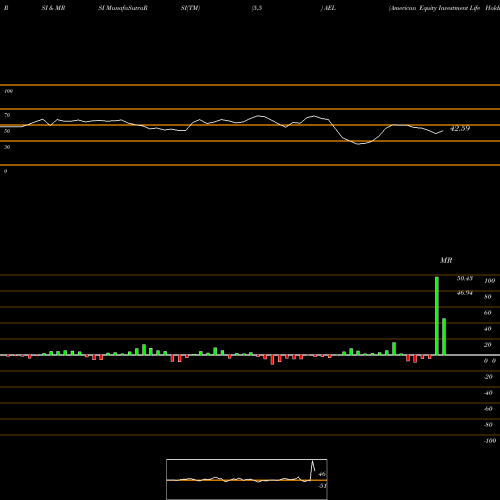Click the MR scale label 60
Screen dimensions: 500x500
tap(488, 313)
